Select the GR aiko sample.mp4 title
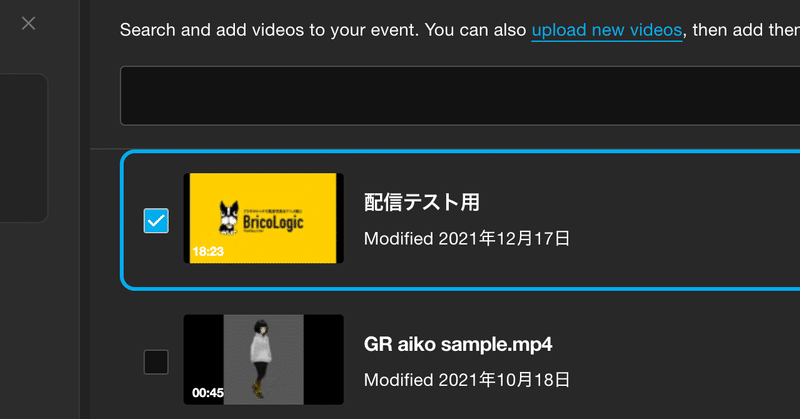 458,344
